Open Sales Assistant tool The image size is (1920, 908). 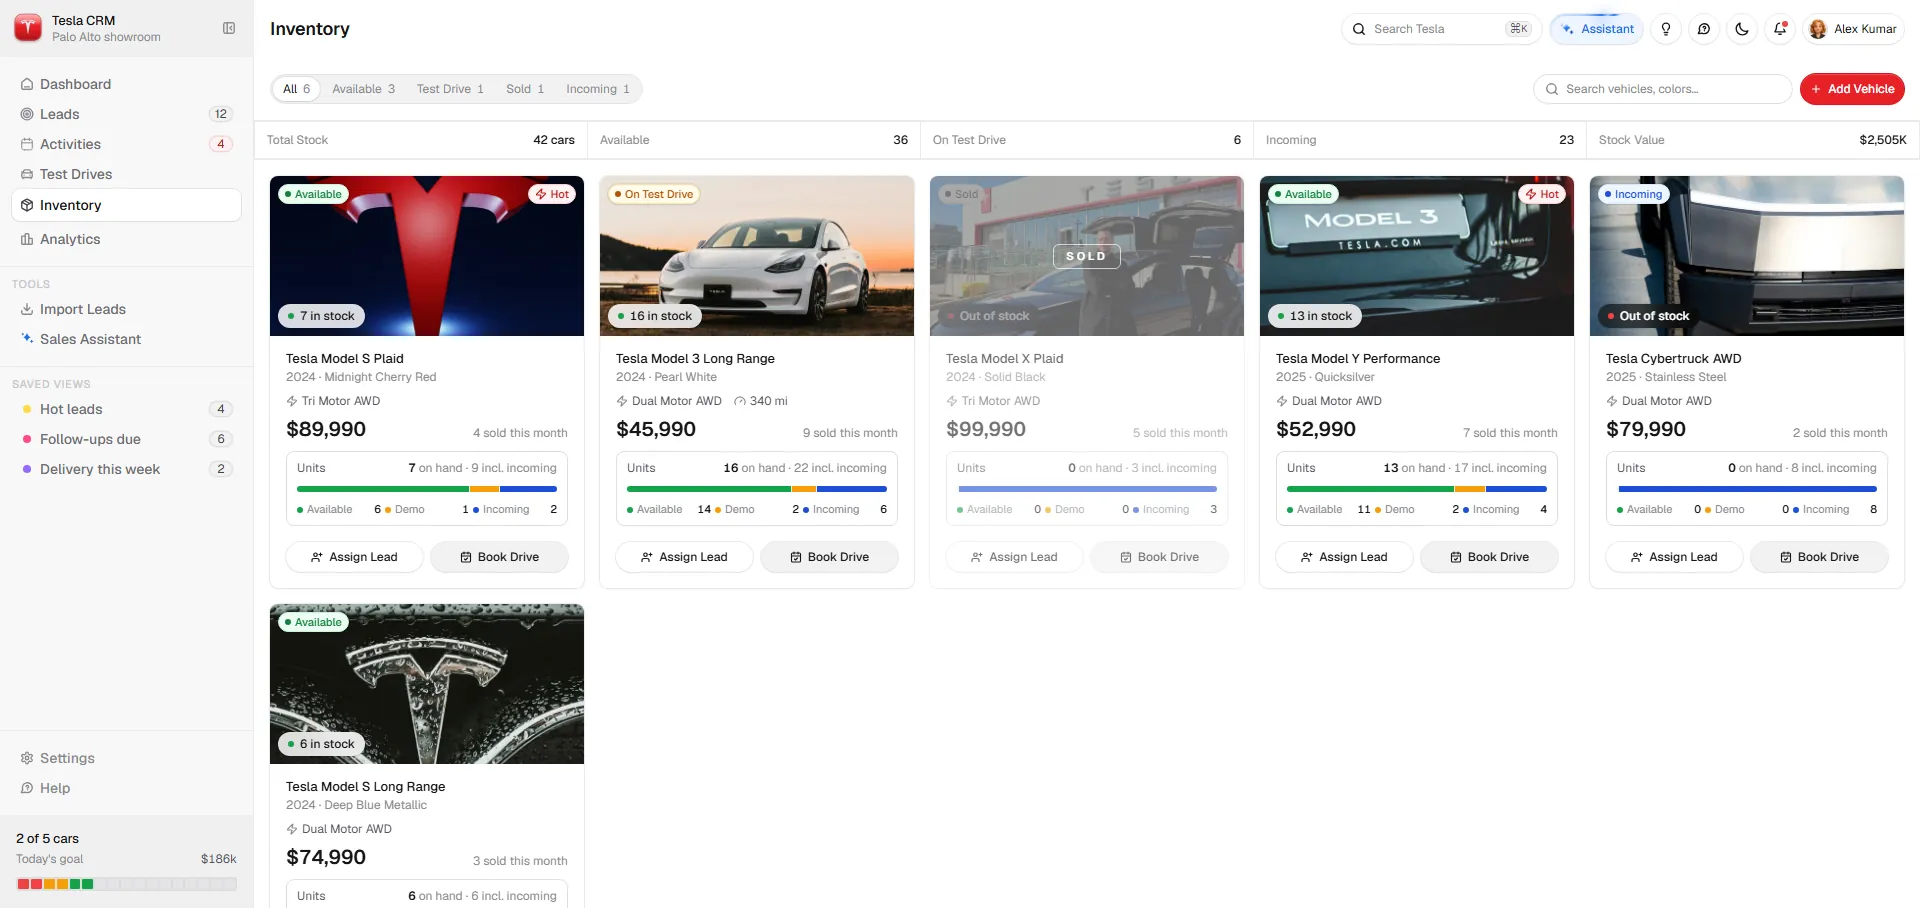point(126,339)
